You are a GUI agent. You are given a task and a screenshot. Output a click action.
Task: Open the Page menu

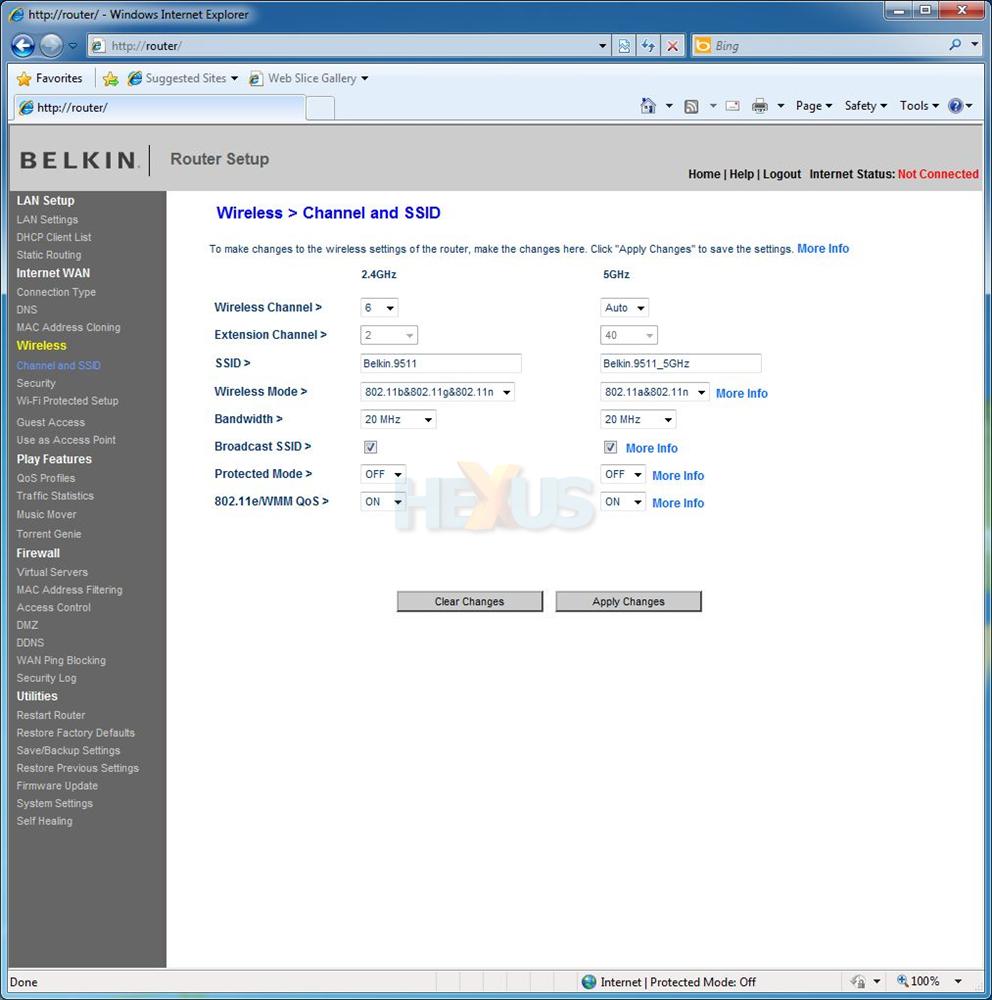[x=813, y=106]
